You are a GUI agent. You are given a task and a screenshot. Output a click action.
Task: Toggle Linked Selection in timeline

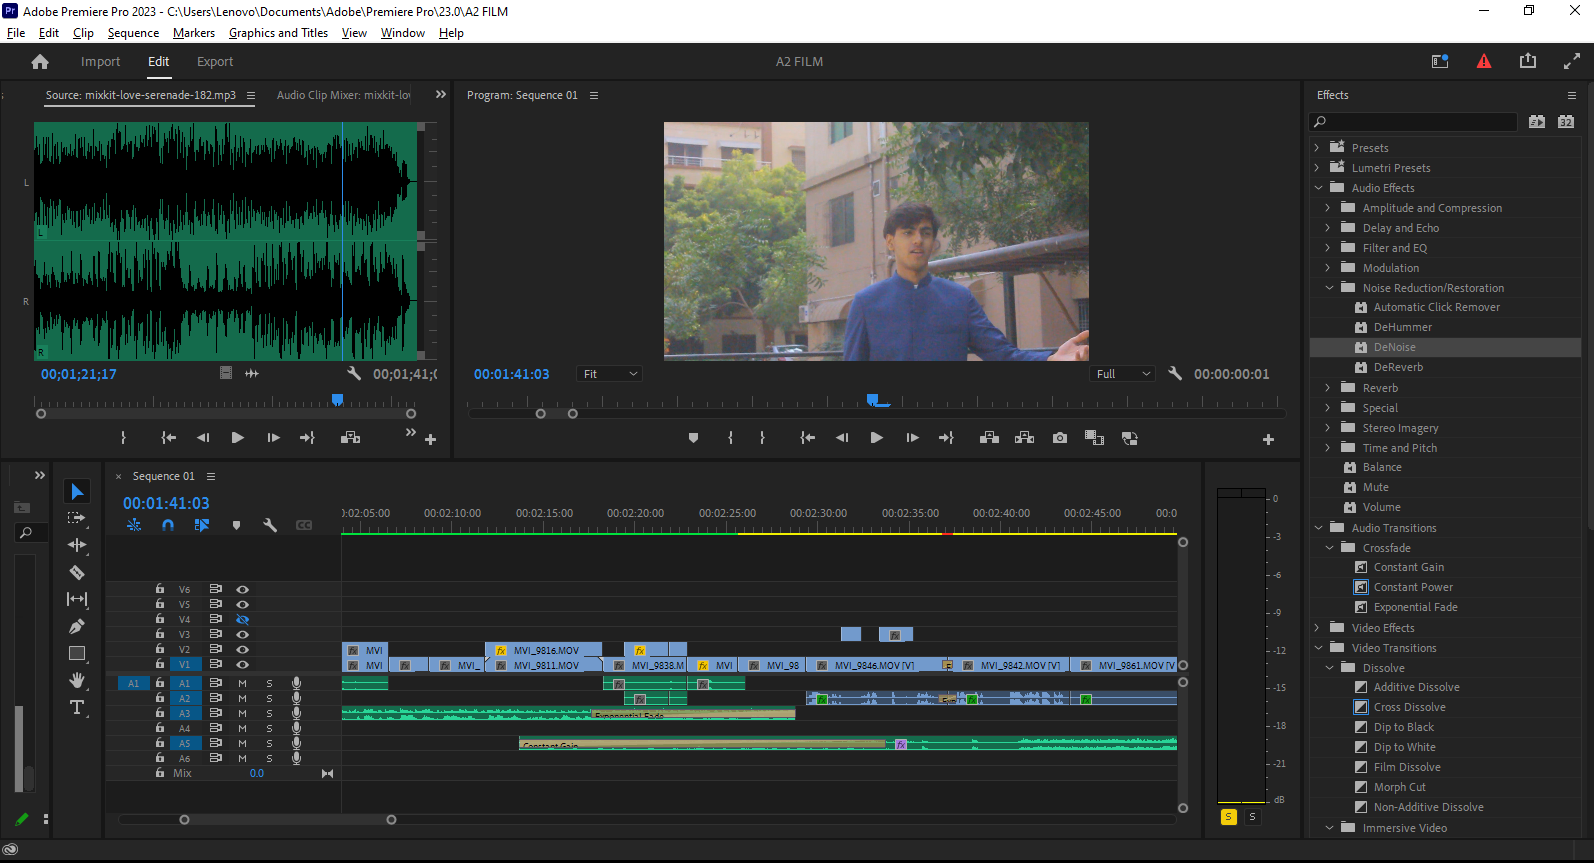tap(202, 525)
